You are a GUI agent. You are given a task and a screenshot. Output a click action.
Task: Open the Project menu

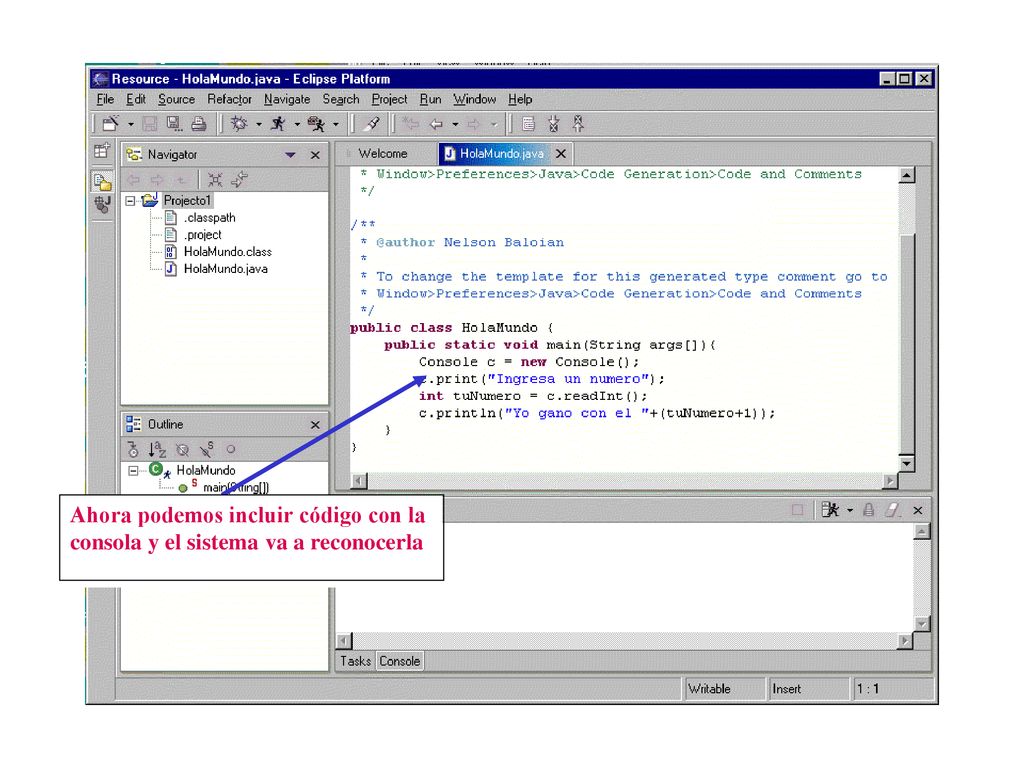coord(389,99)
